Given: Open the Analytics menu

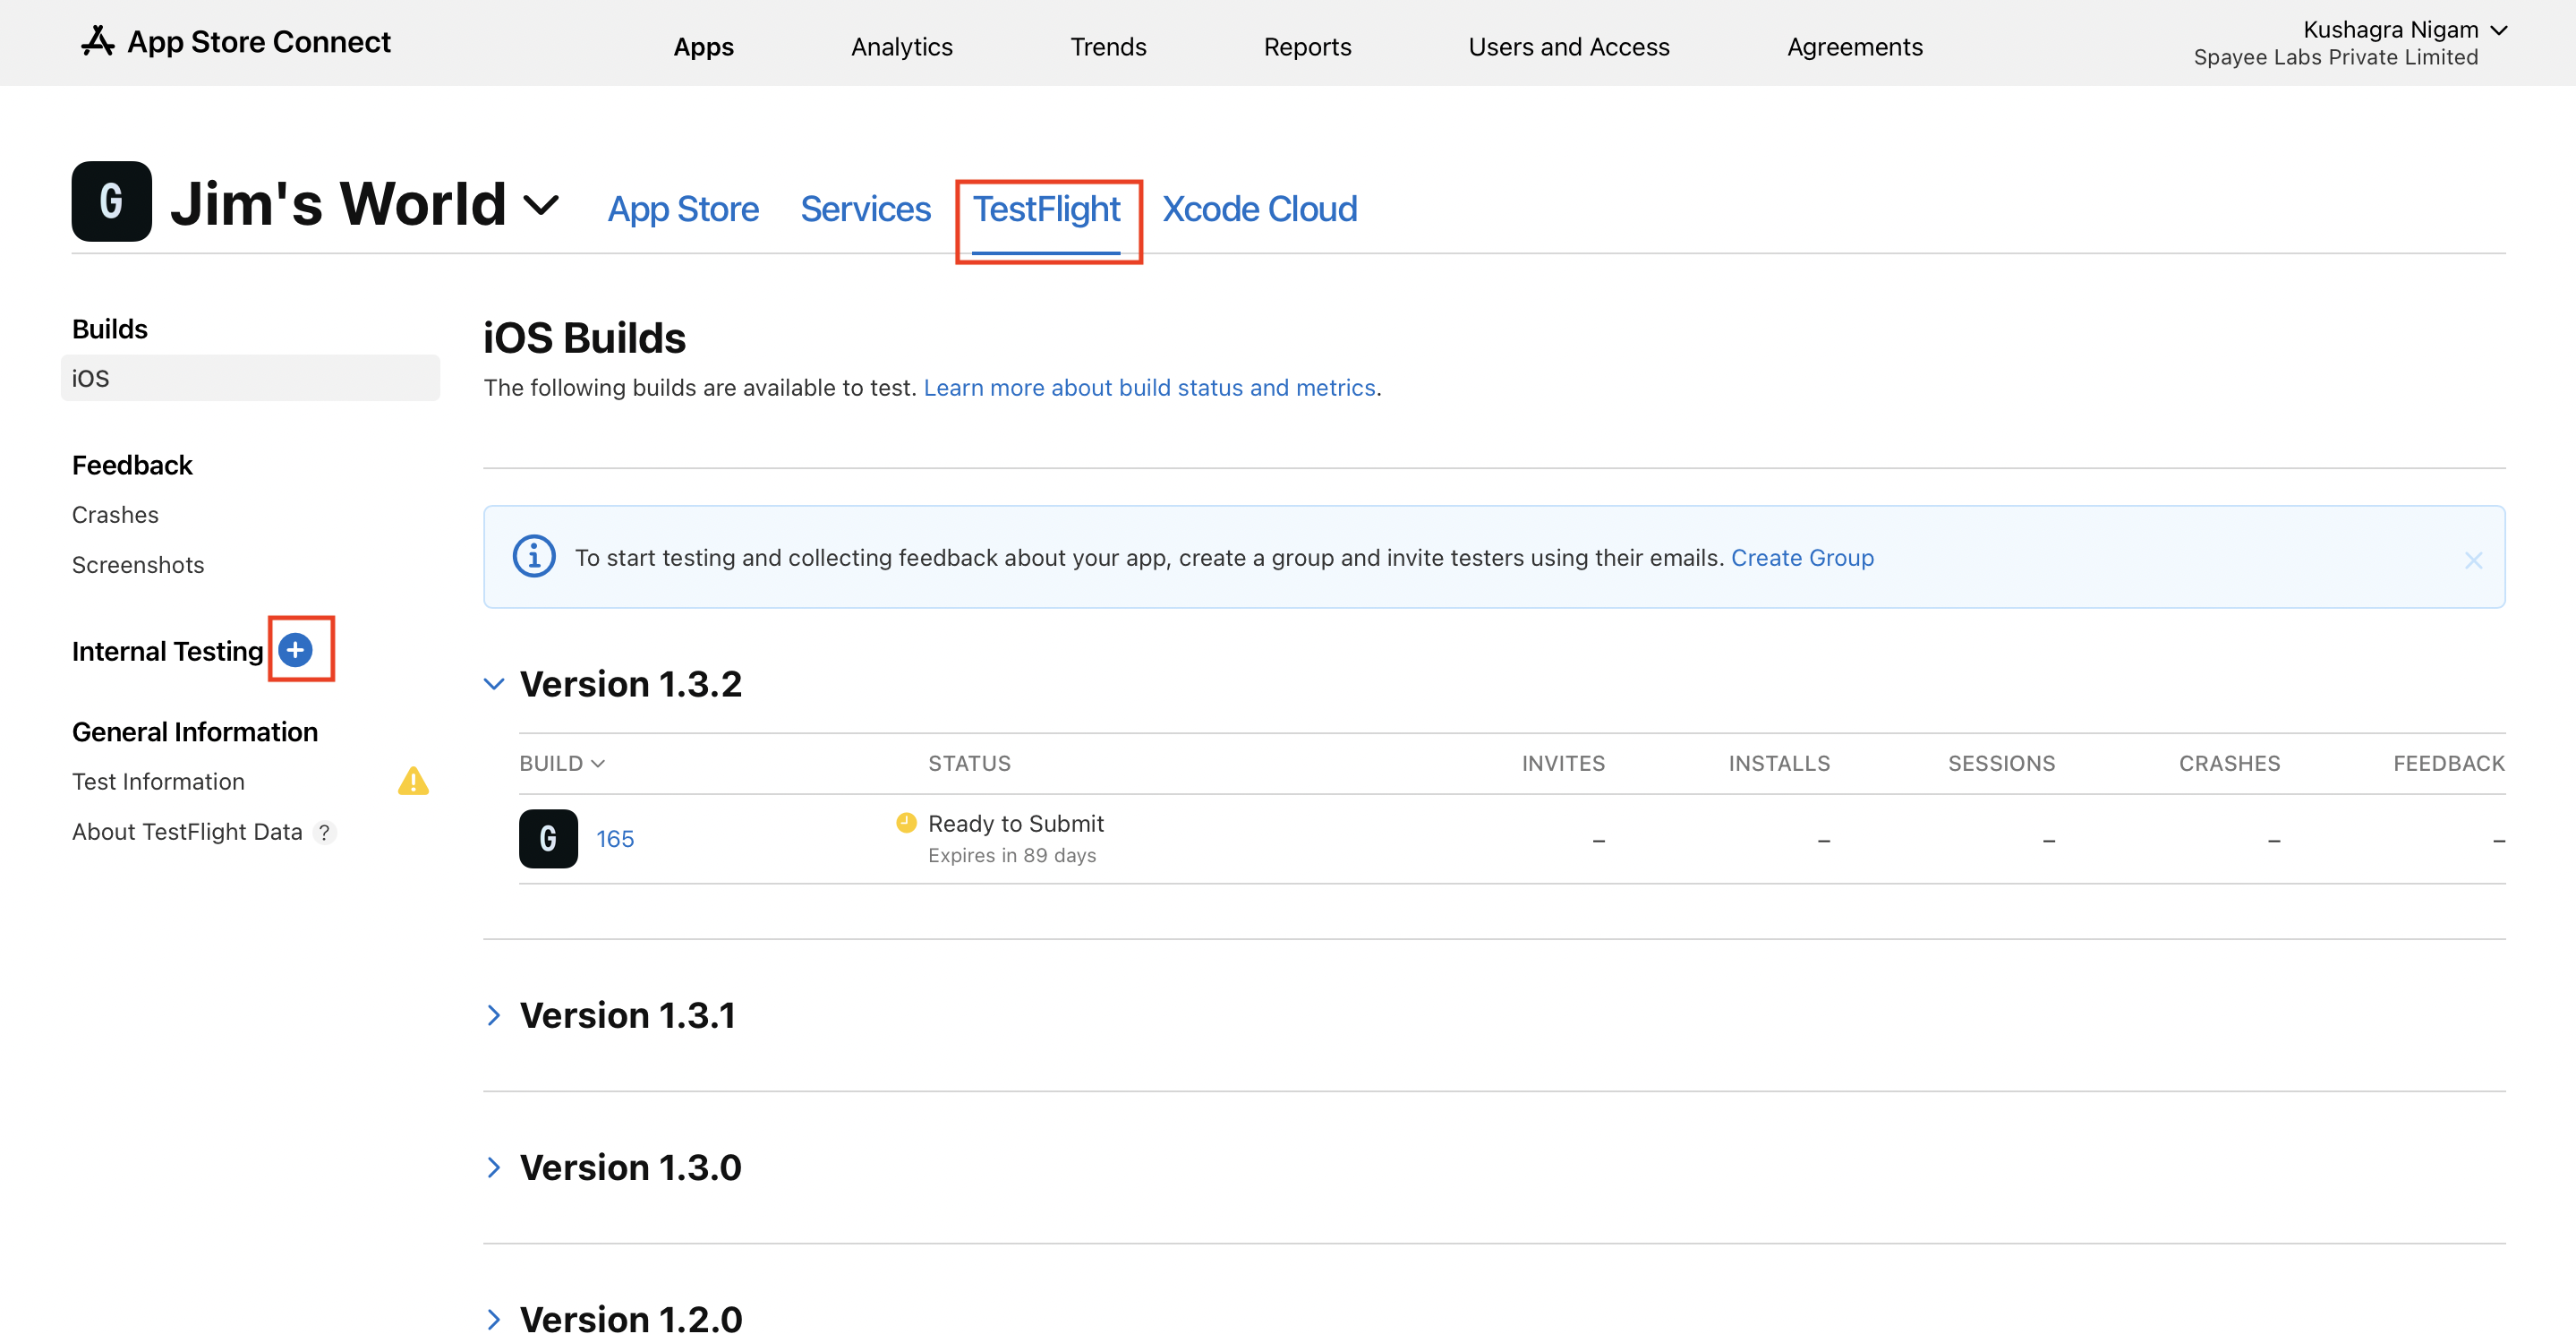Looking at the screenshot, I should click(901, 47).
